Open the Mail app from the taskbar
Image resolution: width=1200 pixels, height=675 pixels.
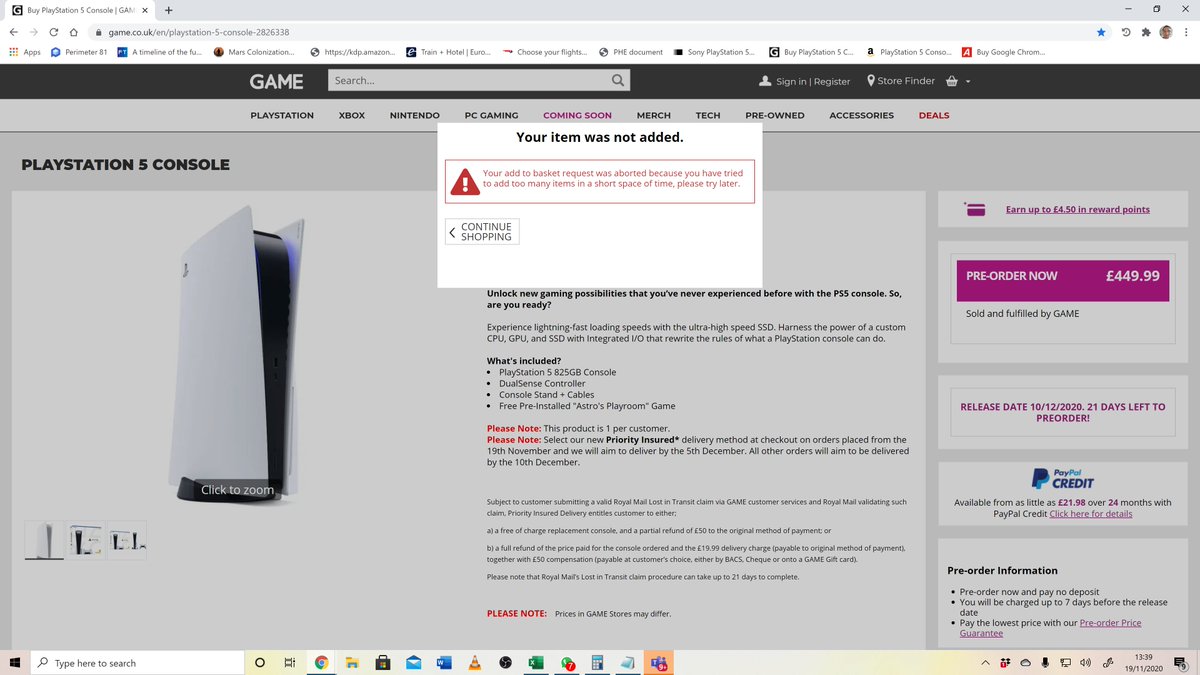[x=413, y=663]
